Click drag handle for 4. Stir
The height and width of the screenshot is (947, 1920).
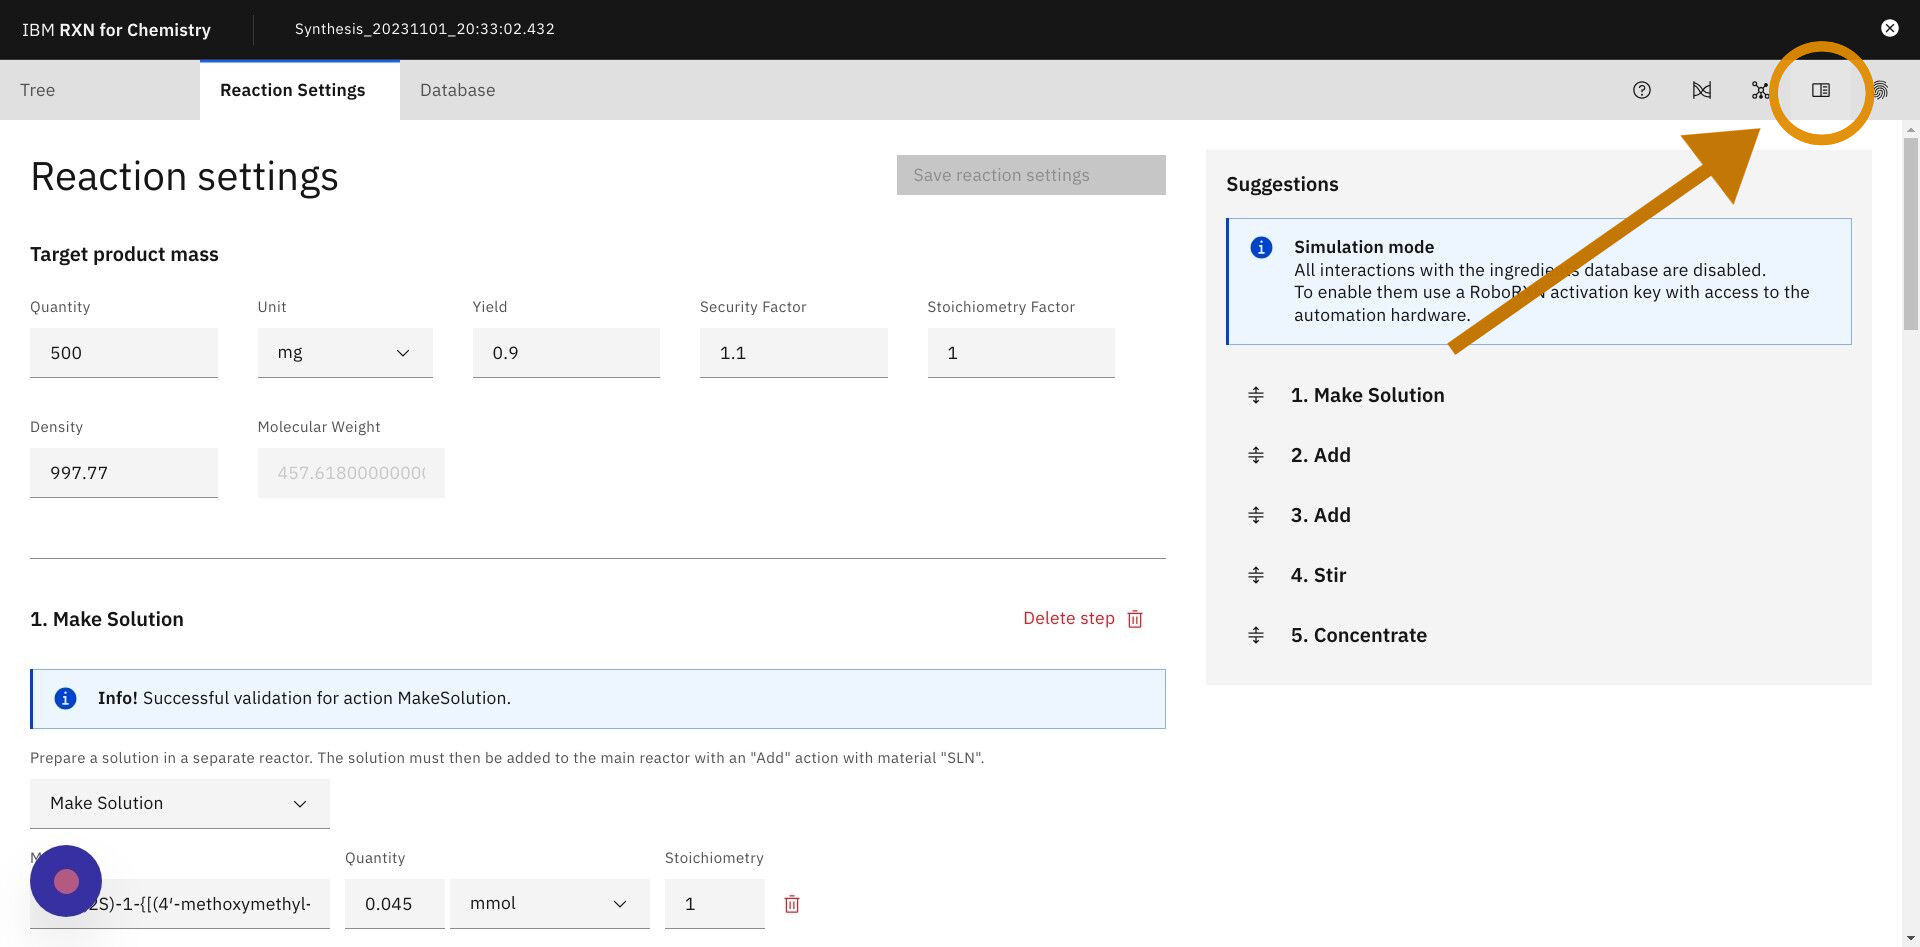tap(1256, 575)
